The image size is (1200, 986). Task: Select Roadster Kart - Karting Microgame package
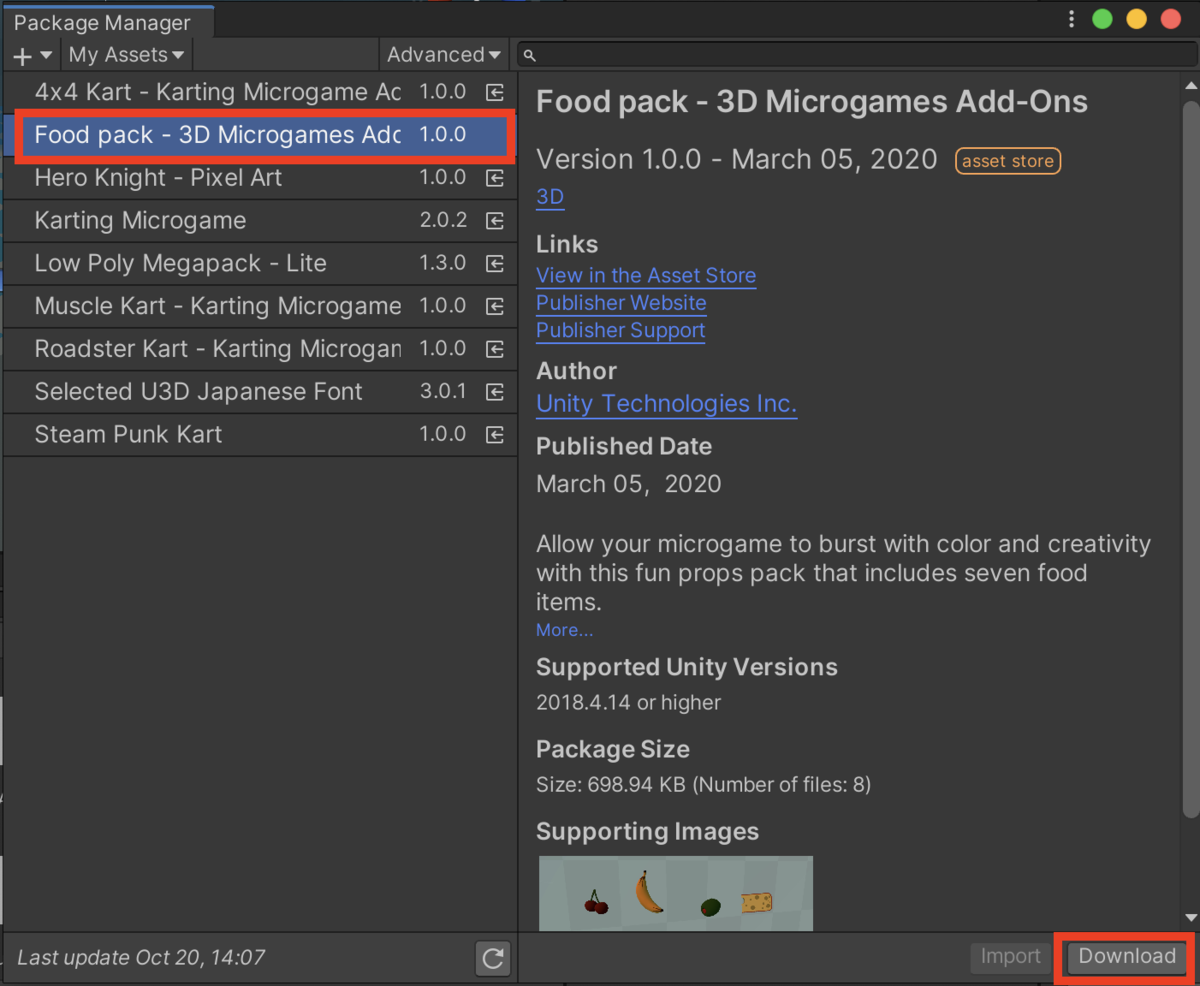pos(260,349)
